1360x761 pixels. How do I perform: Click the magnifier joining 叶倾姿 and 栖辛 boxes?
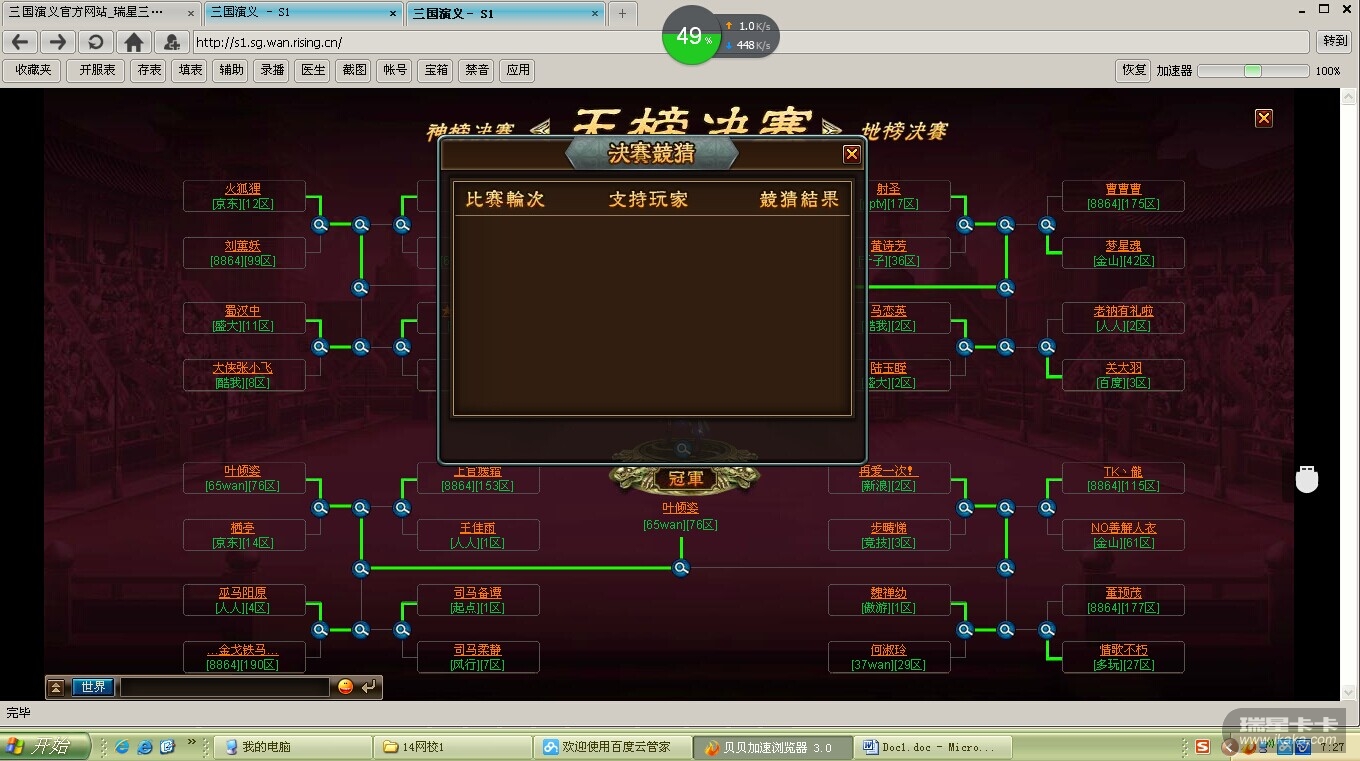320,508
